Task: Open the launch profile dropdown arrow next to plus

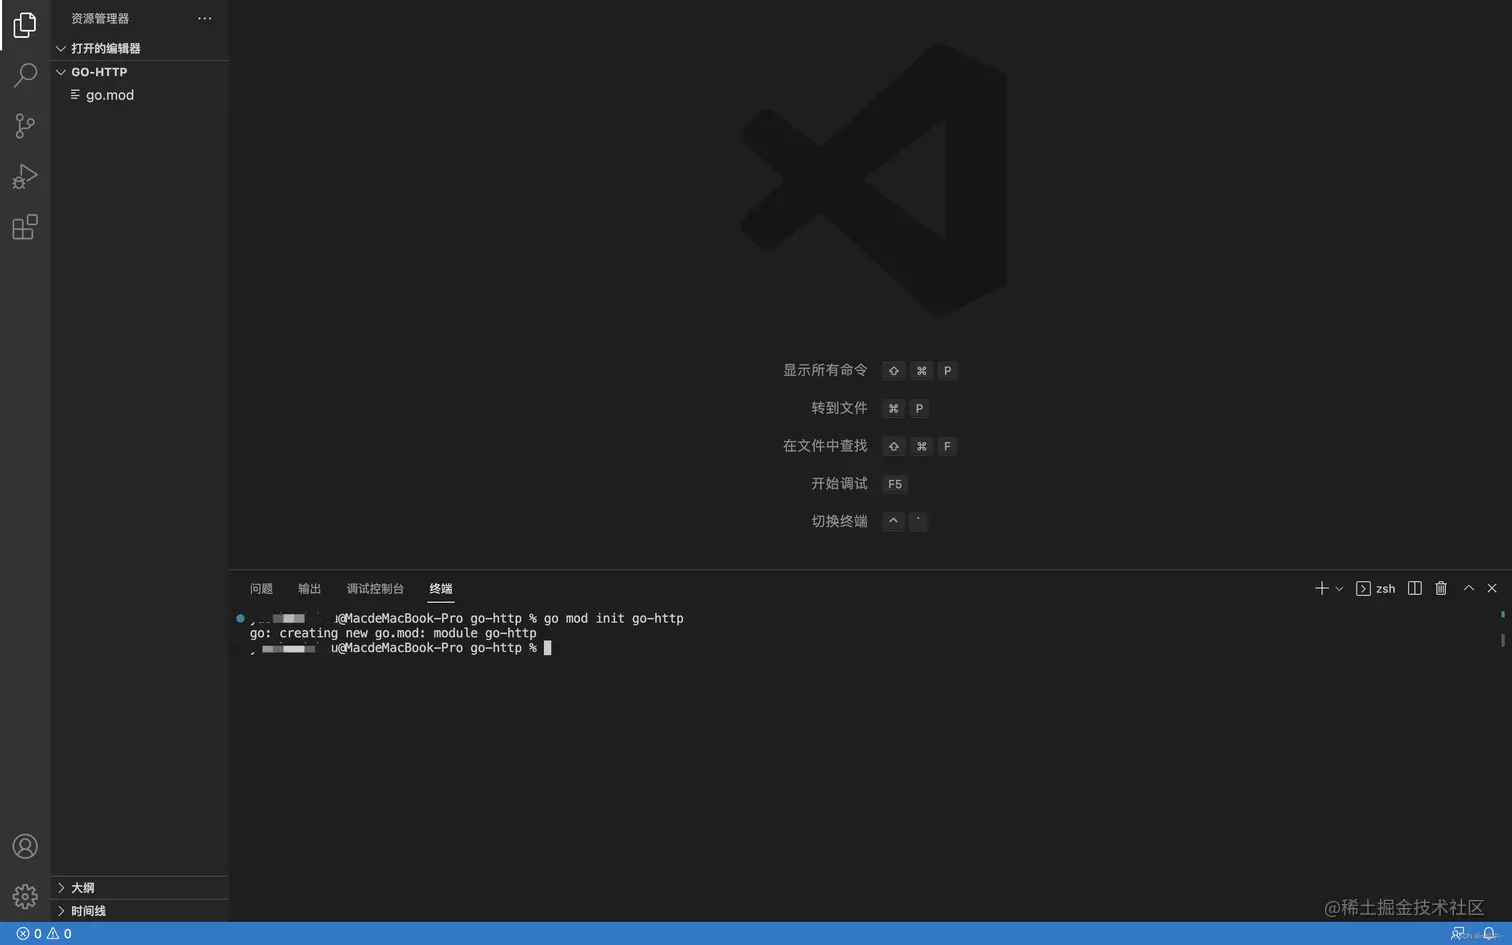Action: [1339, 589]
